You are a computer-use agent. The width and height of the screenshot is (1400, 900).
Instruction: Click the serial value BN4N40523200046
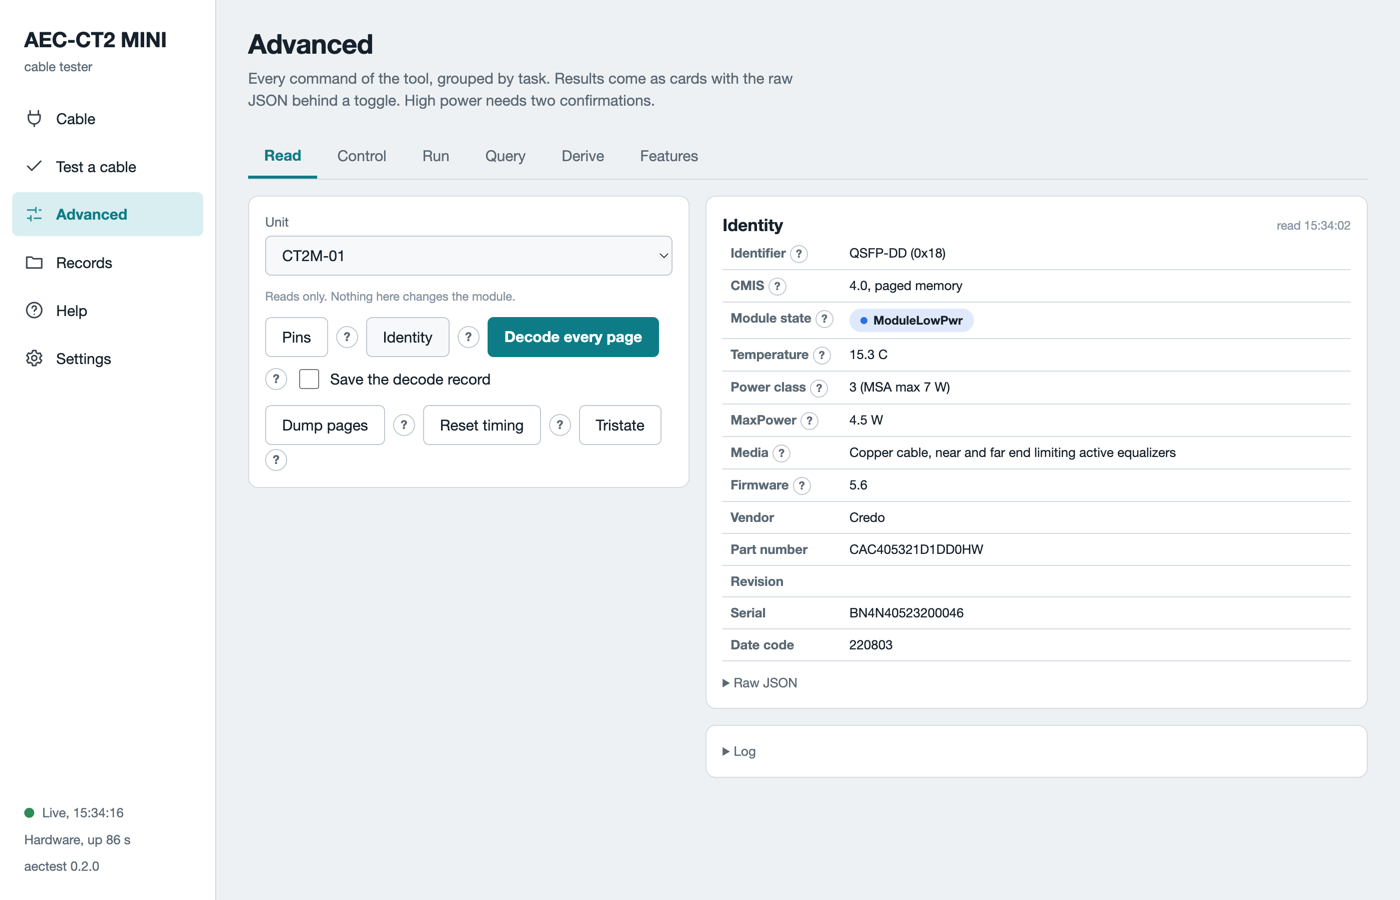pos(906,613)
